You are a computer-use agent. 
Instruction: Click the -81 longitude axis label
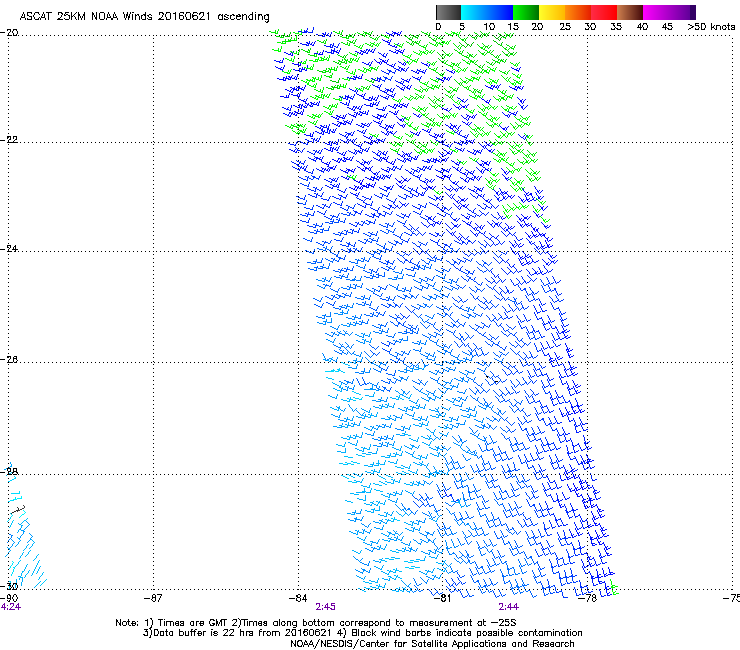coord(442,599)
